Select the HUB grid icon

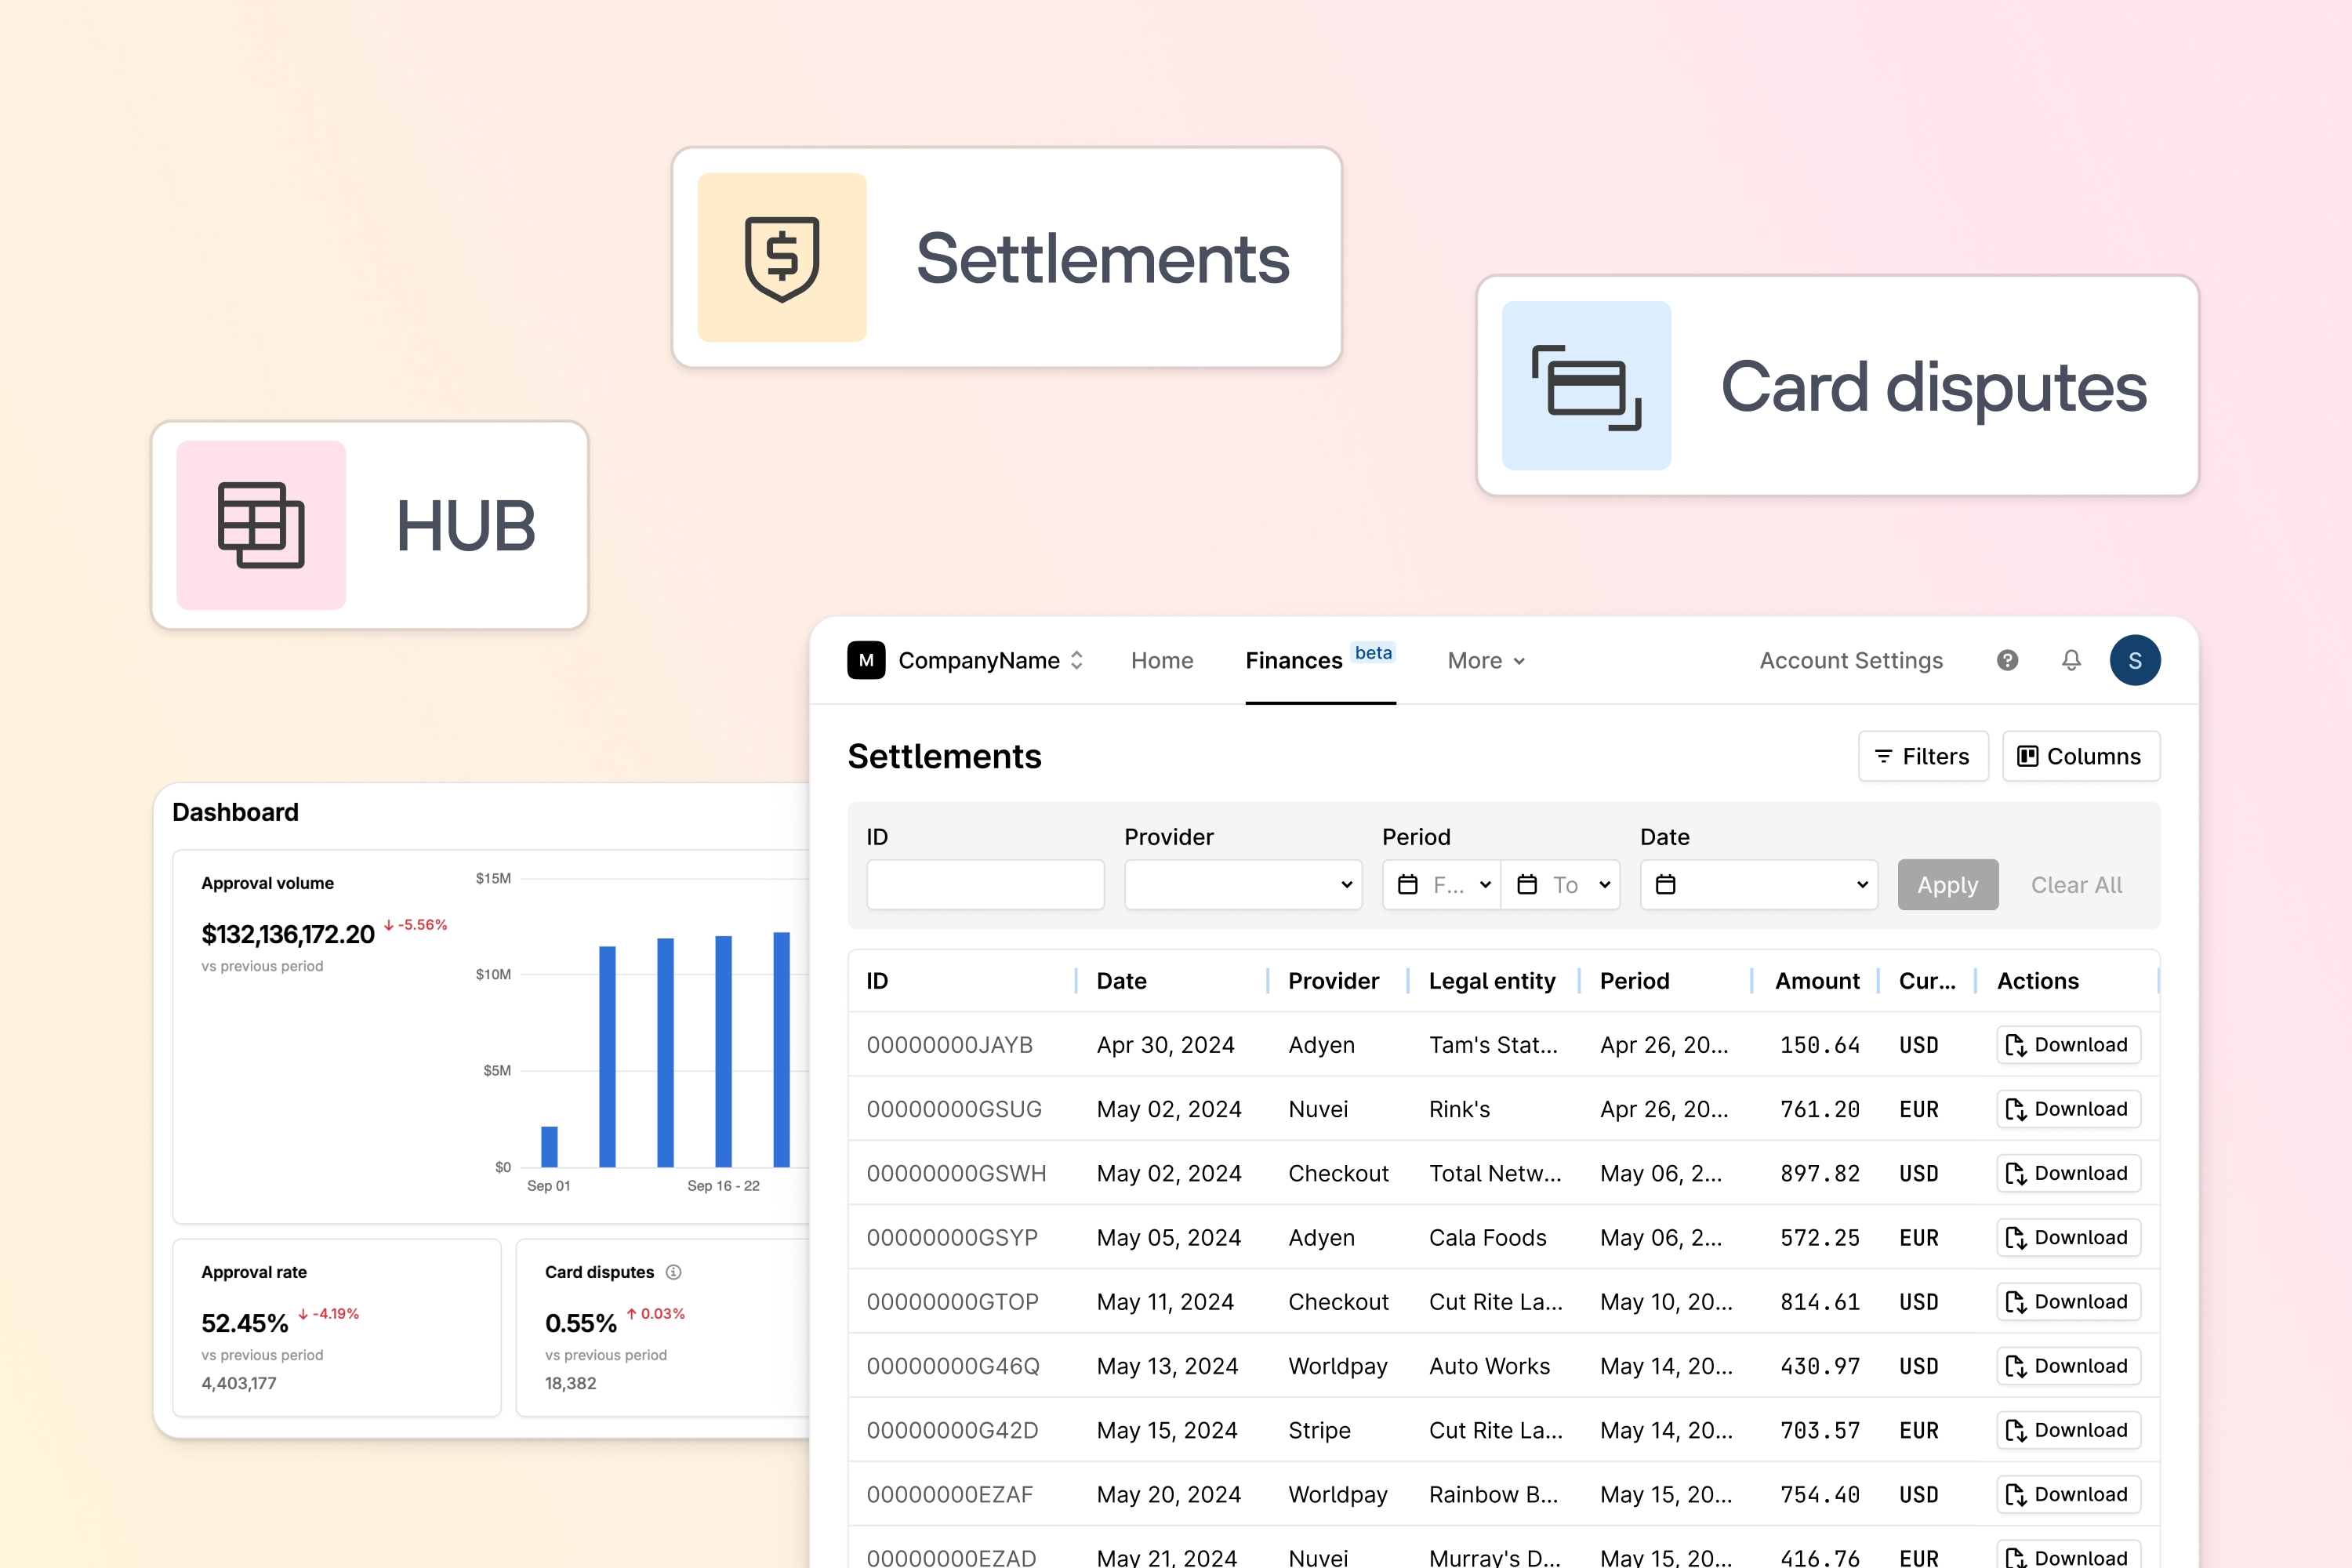[260, 525]
